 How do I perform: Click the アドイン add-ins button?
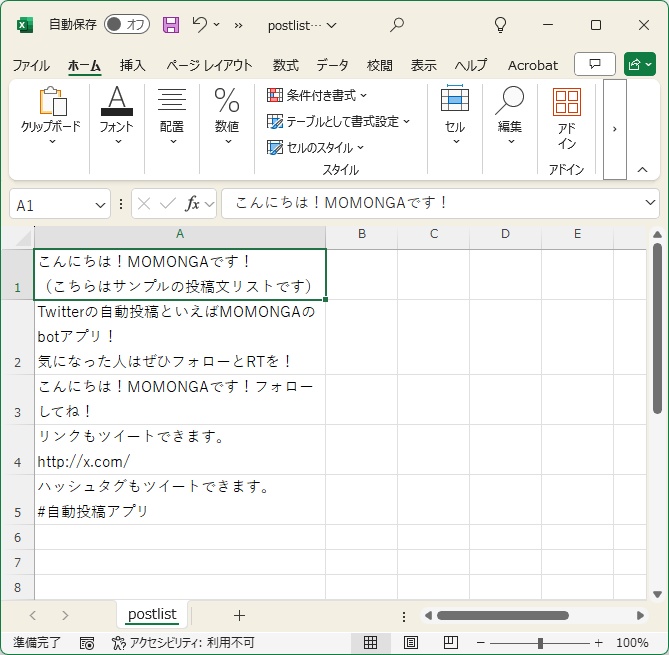click(x=567, y=119)
